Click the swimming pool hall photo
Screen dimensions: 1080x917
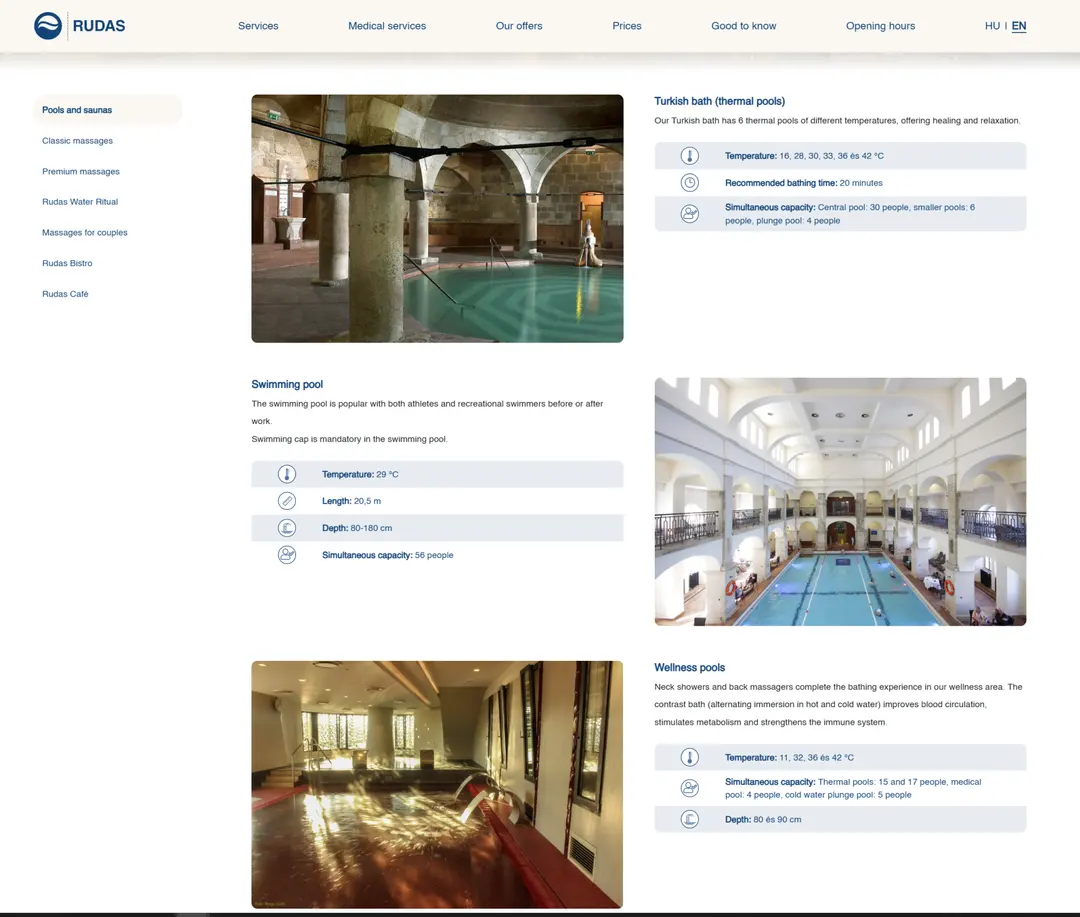pos(840,502)
